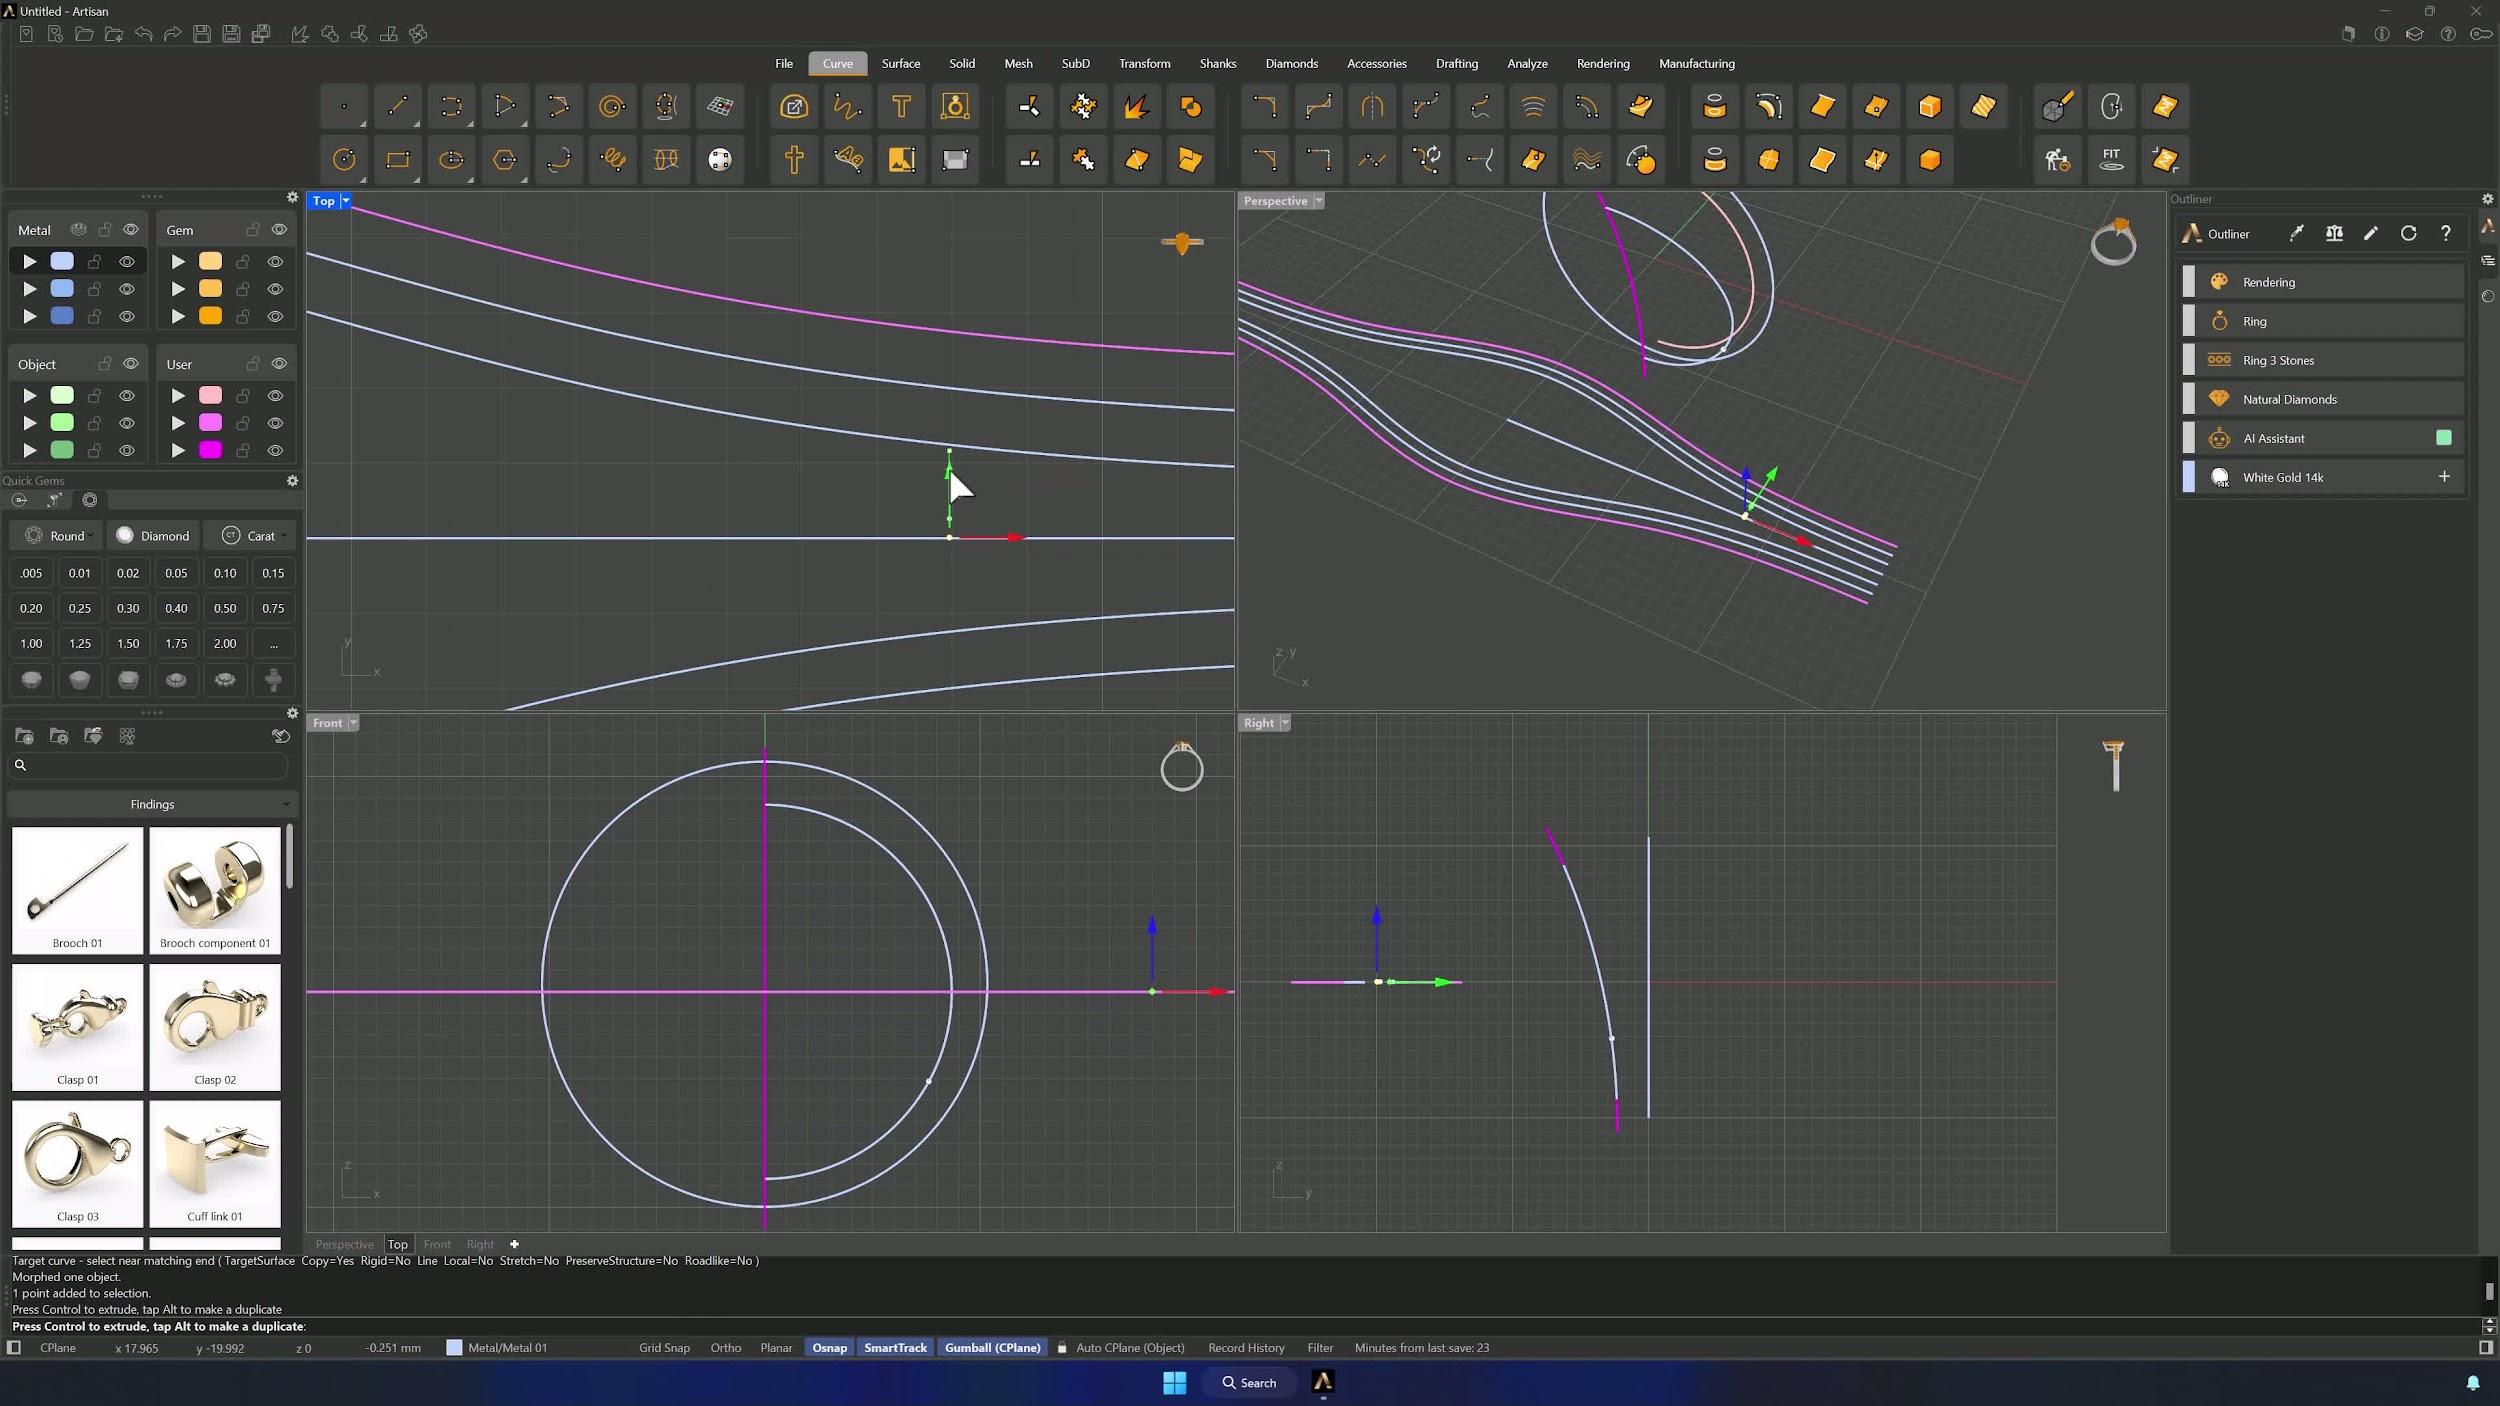2500x1406 pixels.
Task: Click the ring outline in frame tool
Action: point(955,106)
